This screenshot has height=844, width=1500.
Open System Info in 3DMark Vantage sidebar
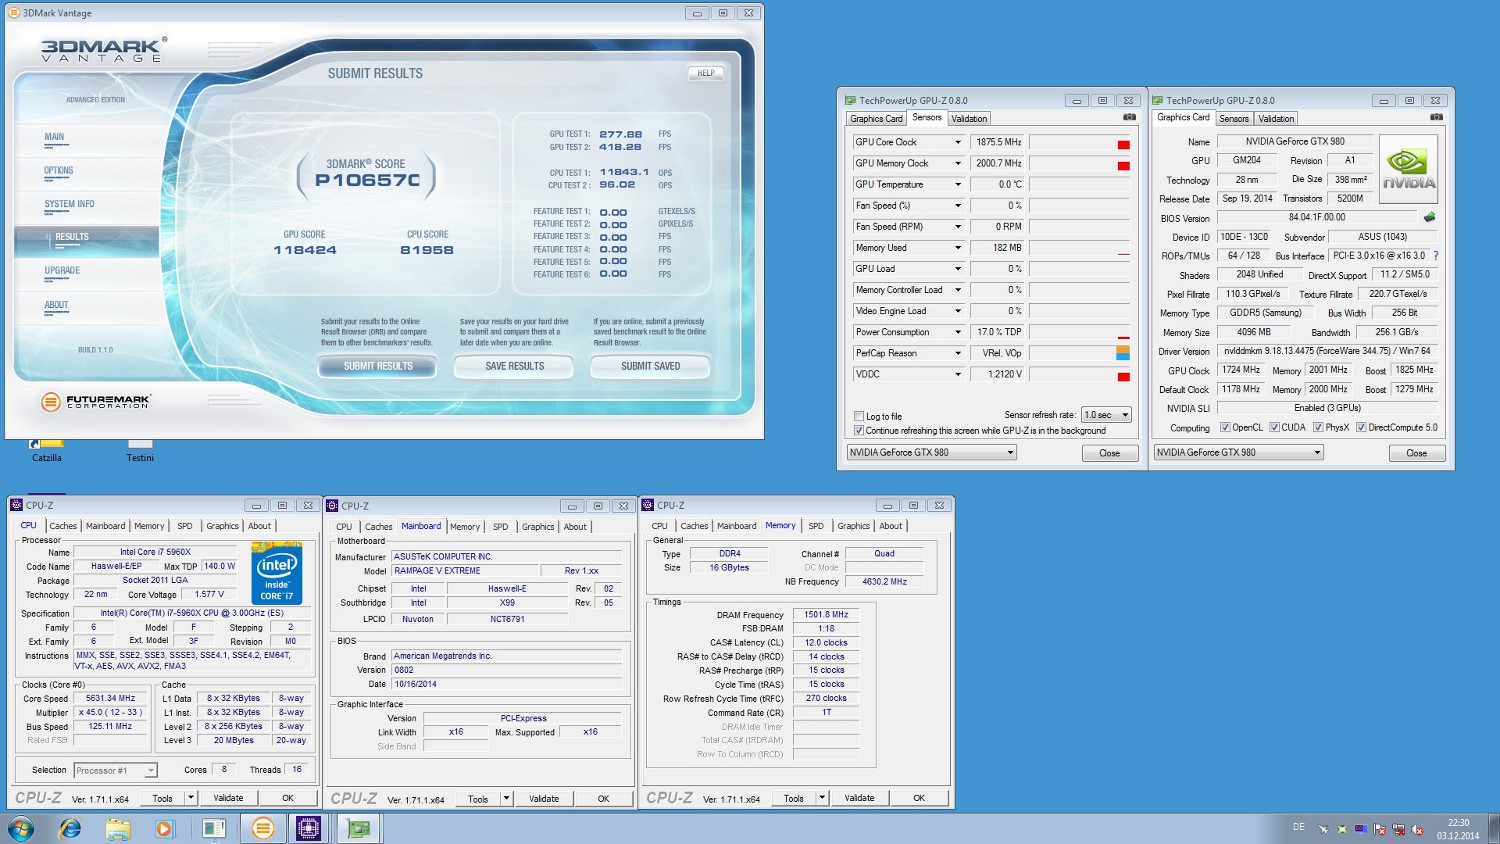point(69,204)
